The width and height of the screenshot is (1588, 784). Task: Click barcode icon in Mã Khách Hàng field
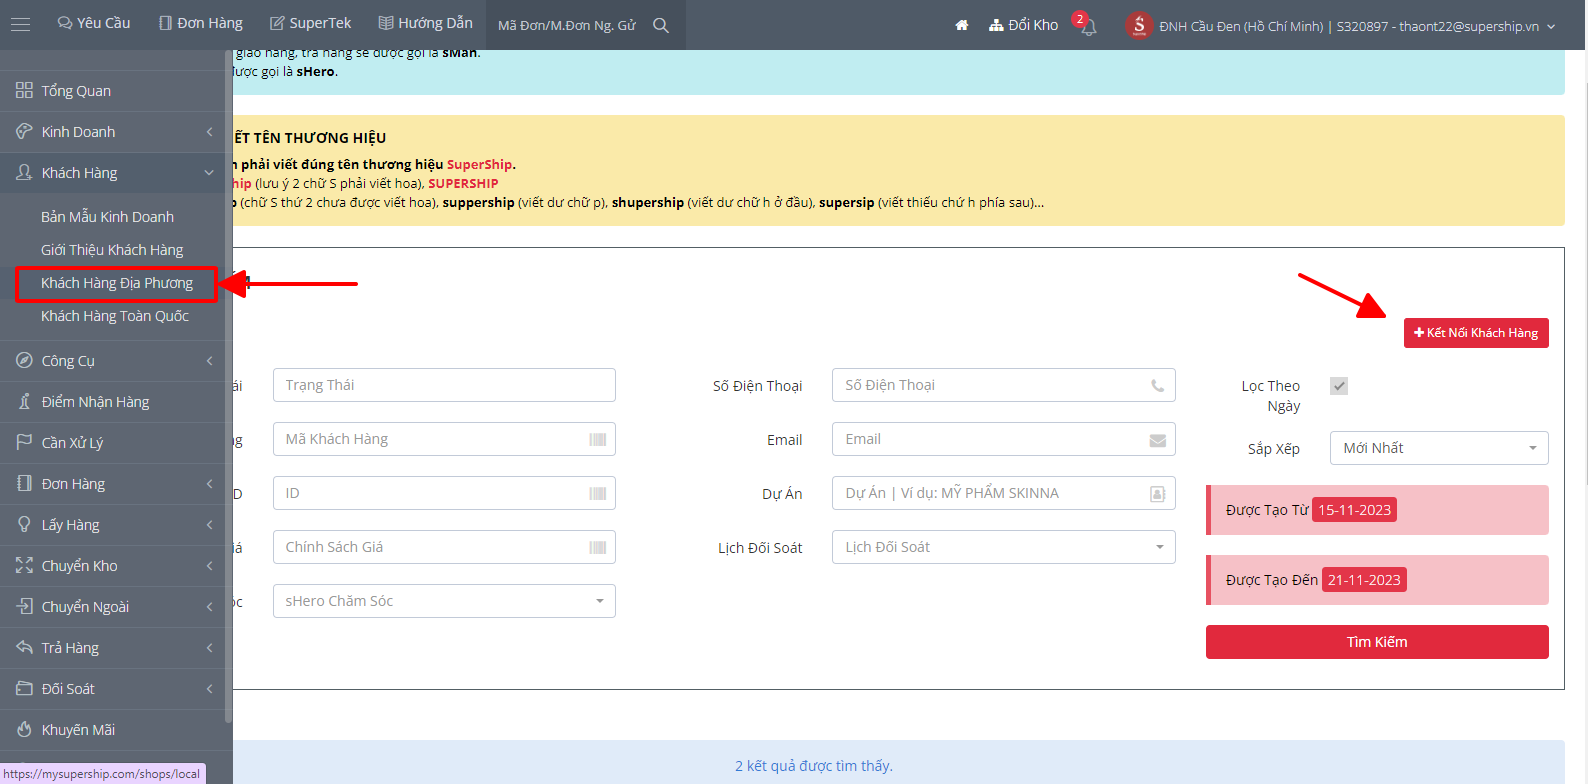[598, 439]
